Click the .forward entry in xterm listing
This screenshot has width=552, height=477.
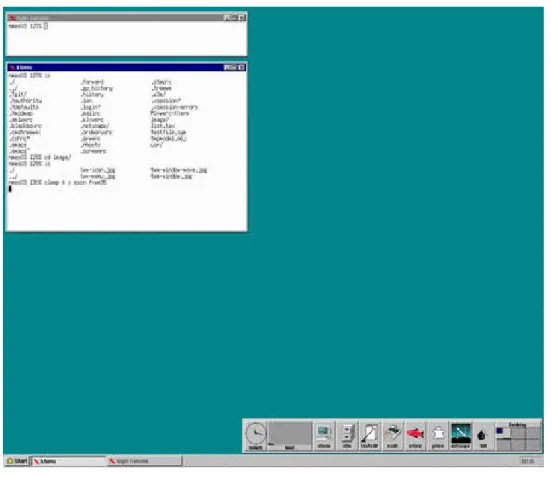click(92, 82)
